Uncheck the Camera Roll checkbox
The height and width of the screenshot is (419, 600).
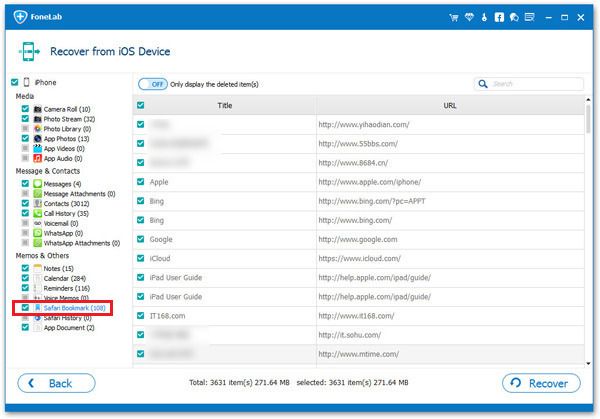click(x=25, y=109)
